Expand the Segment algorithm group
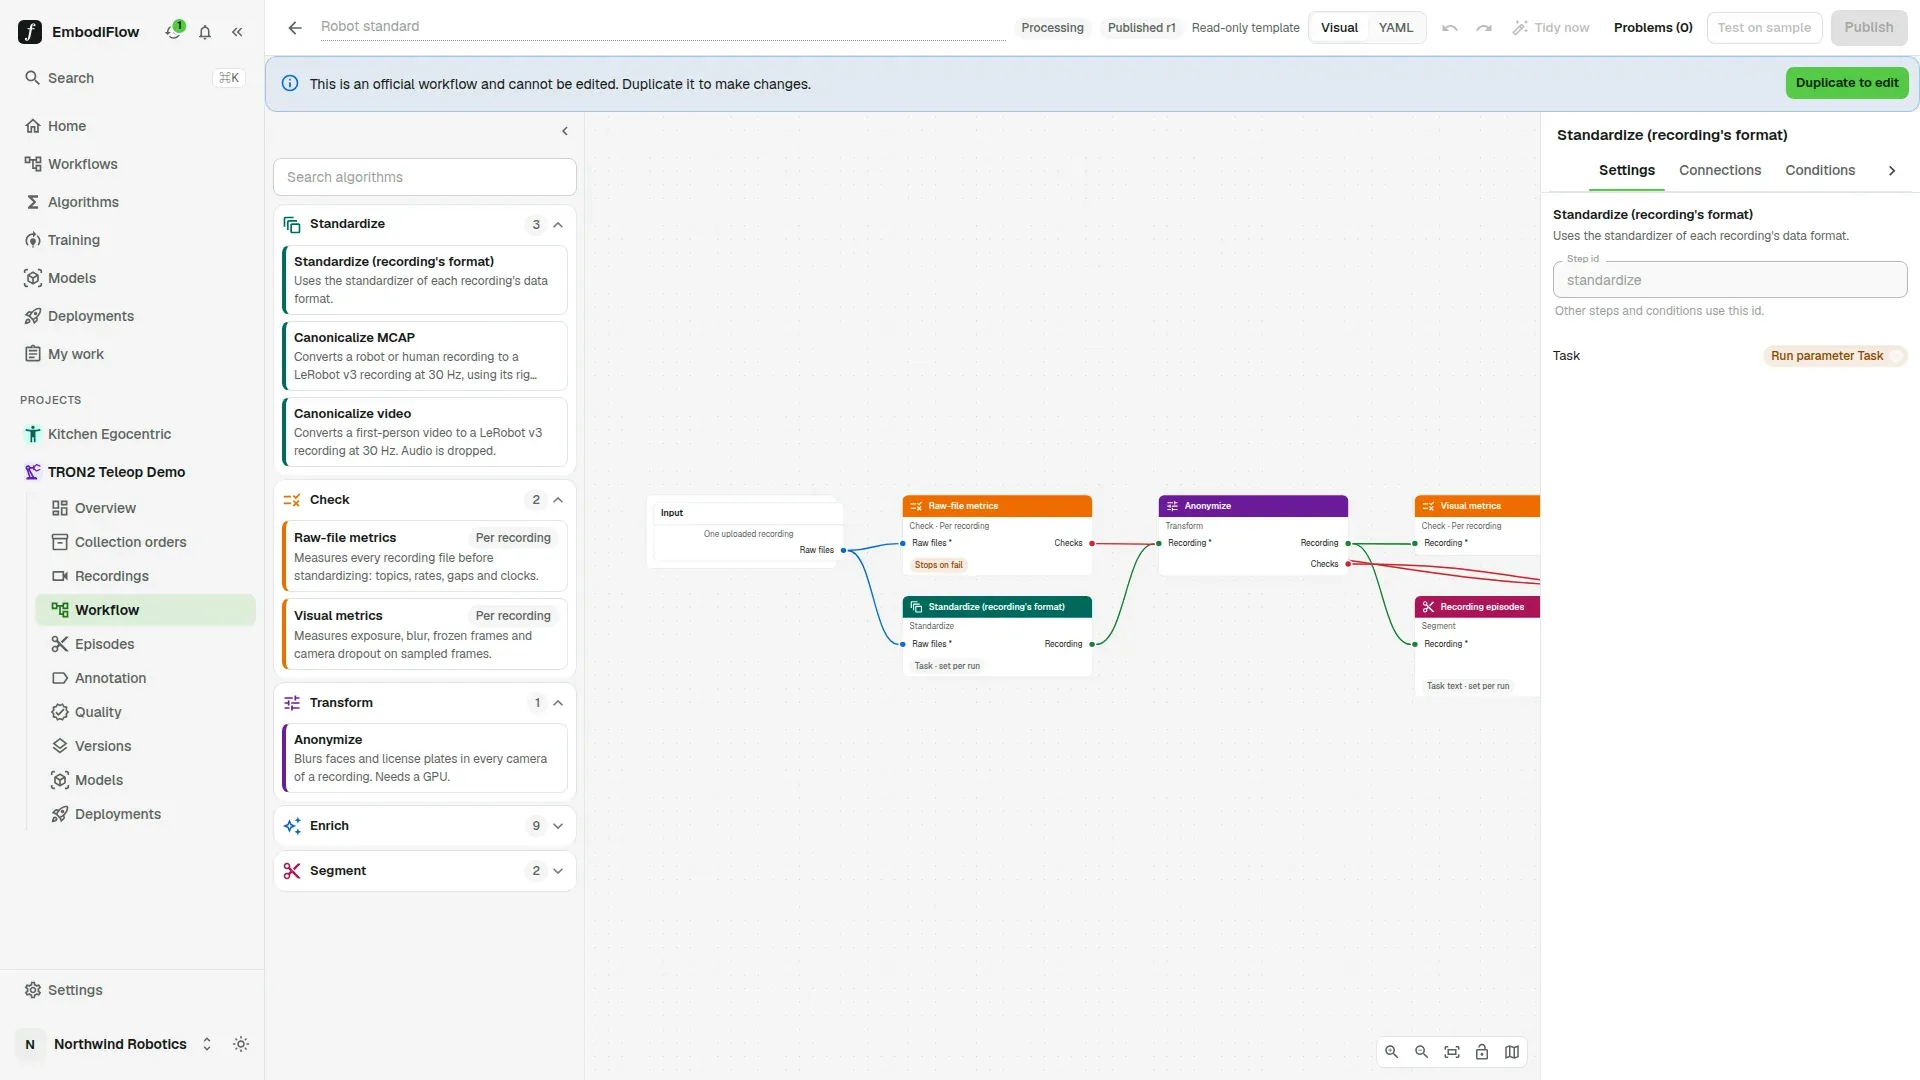The width and height of the screenshot is (1920, 1080). point(558,871)
